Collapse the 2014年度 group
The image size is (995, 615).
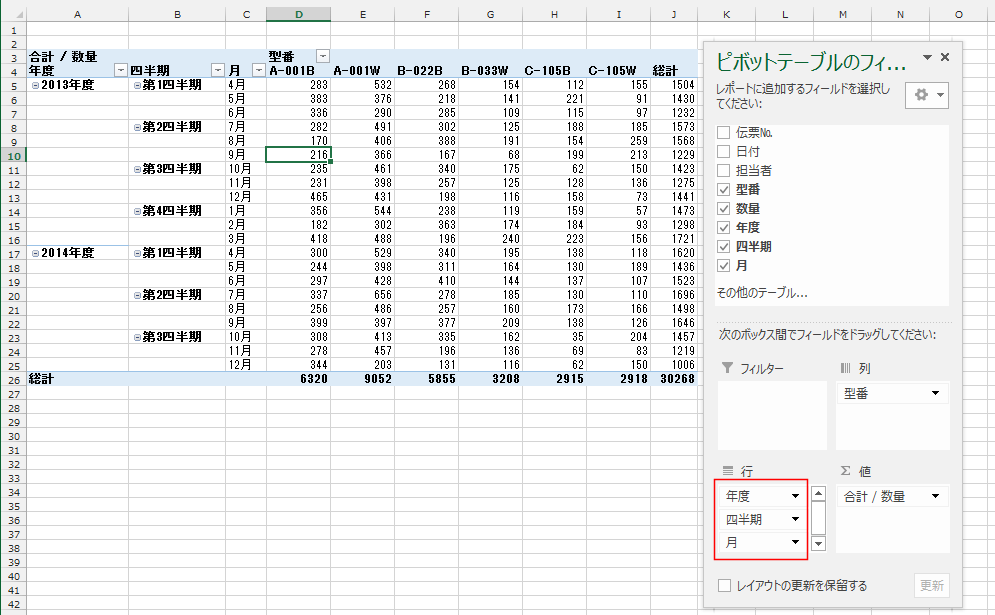point(36,253)
